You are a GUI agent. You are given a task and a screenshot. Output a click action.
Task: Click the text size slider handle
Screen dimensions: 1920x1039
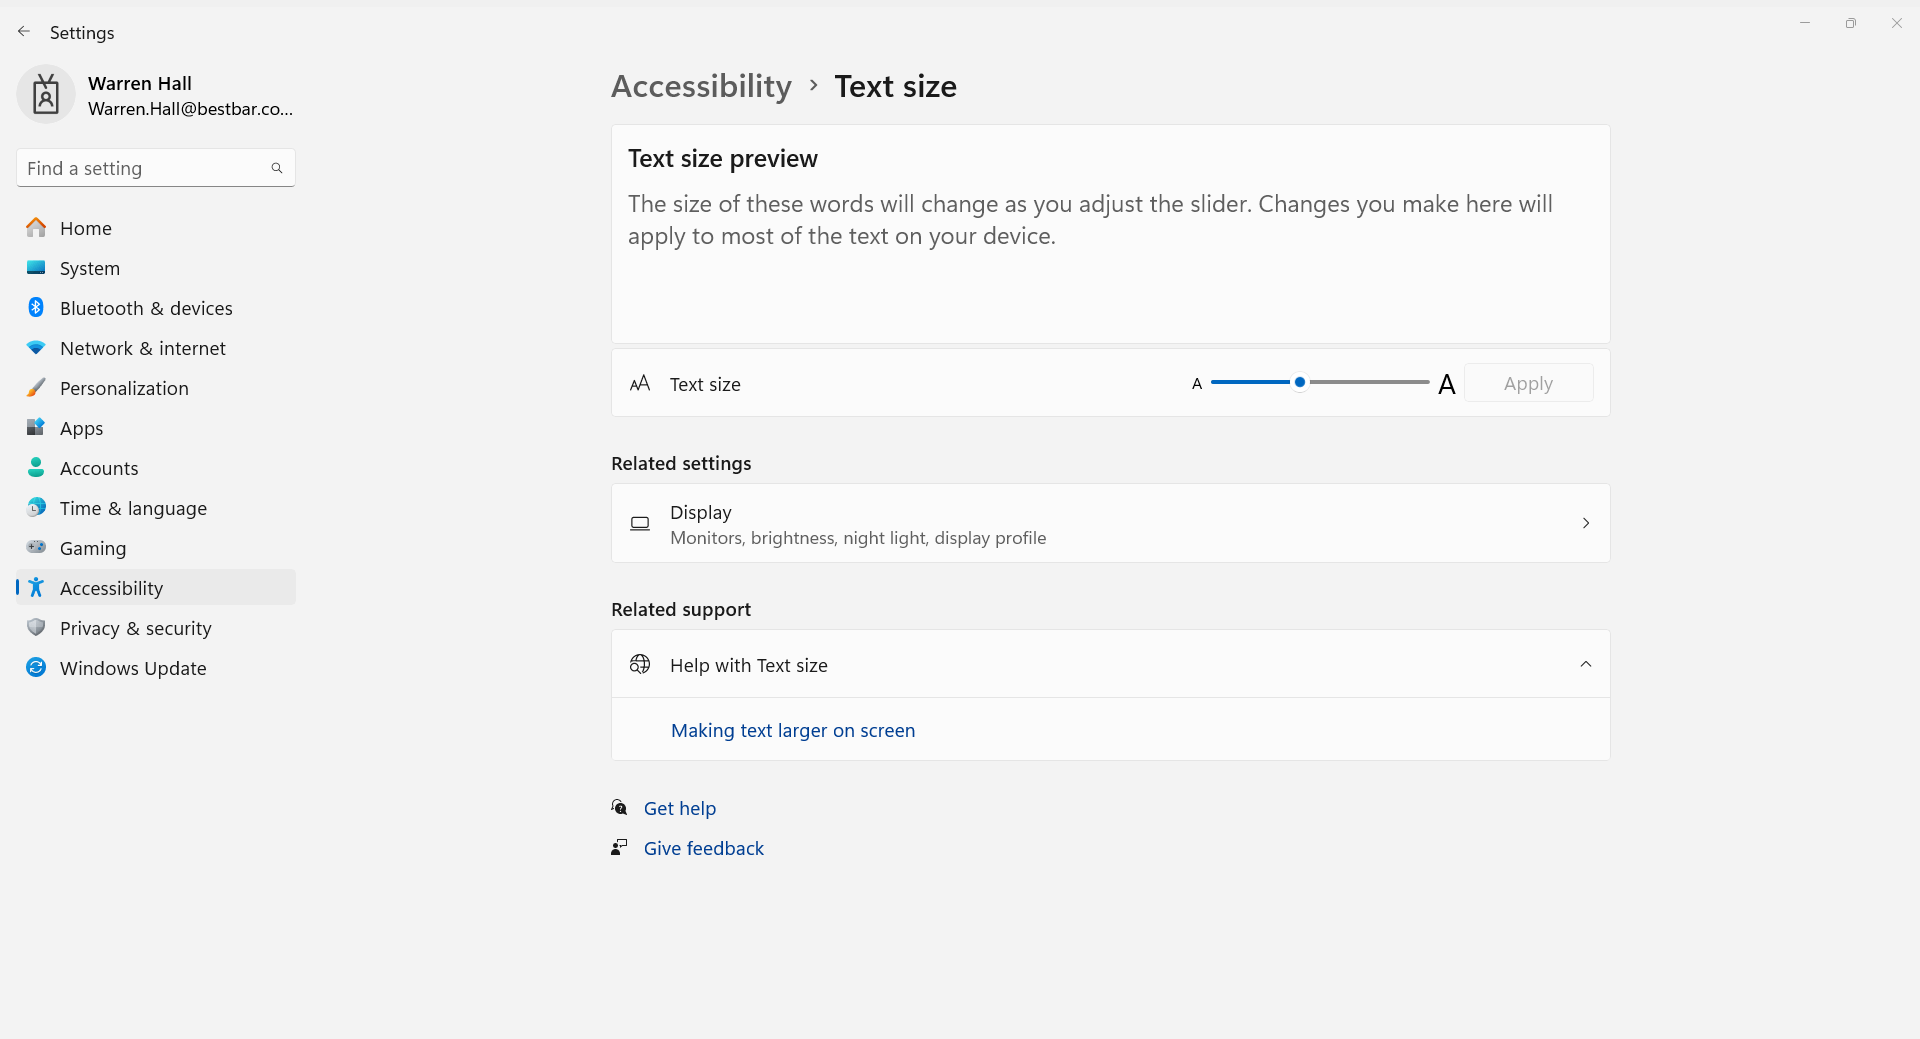1300,382
